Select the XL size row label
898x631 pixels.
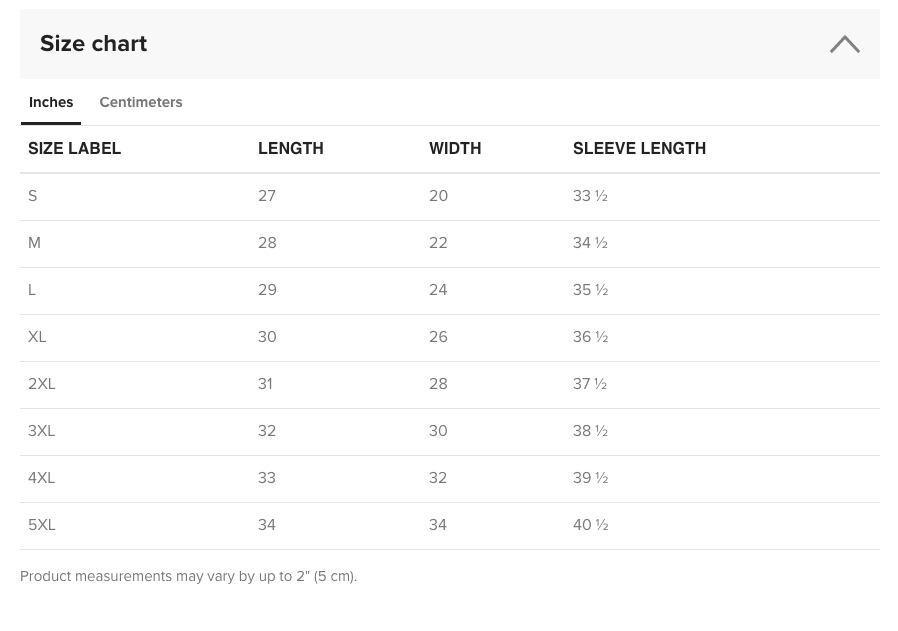pos(37,337)
